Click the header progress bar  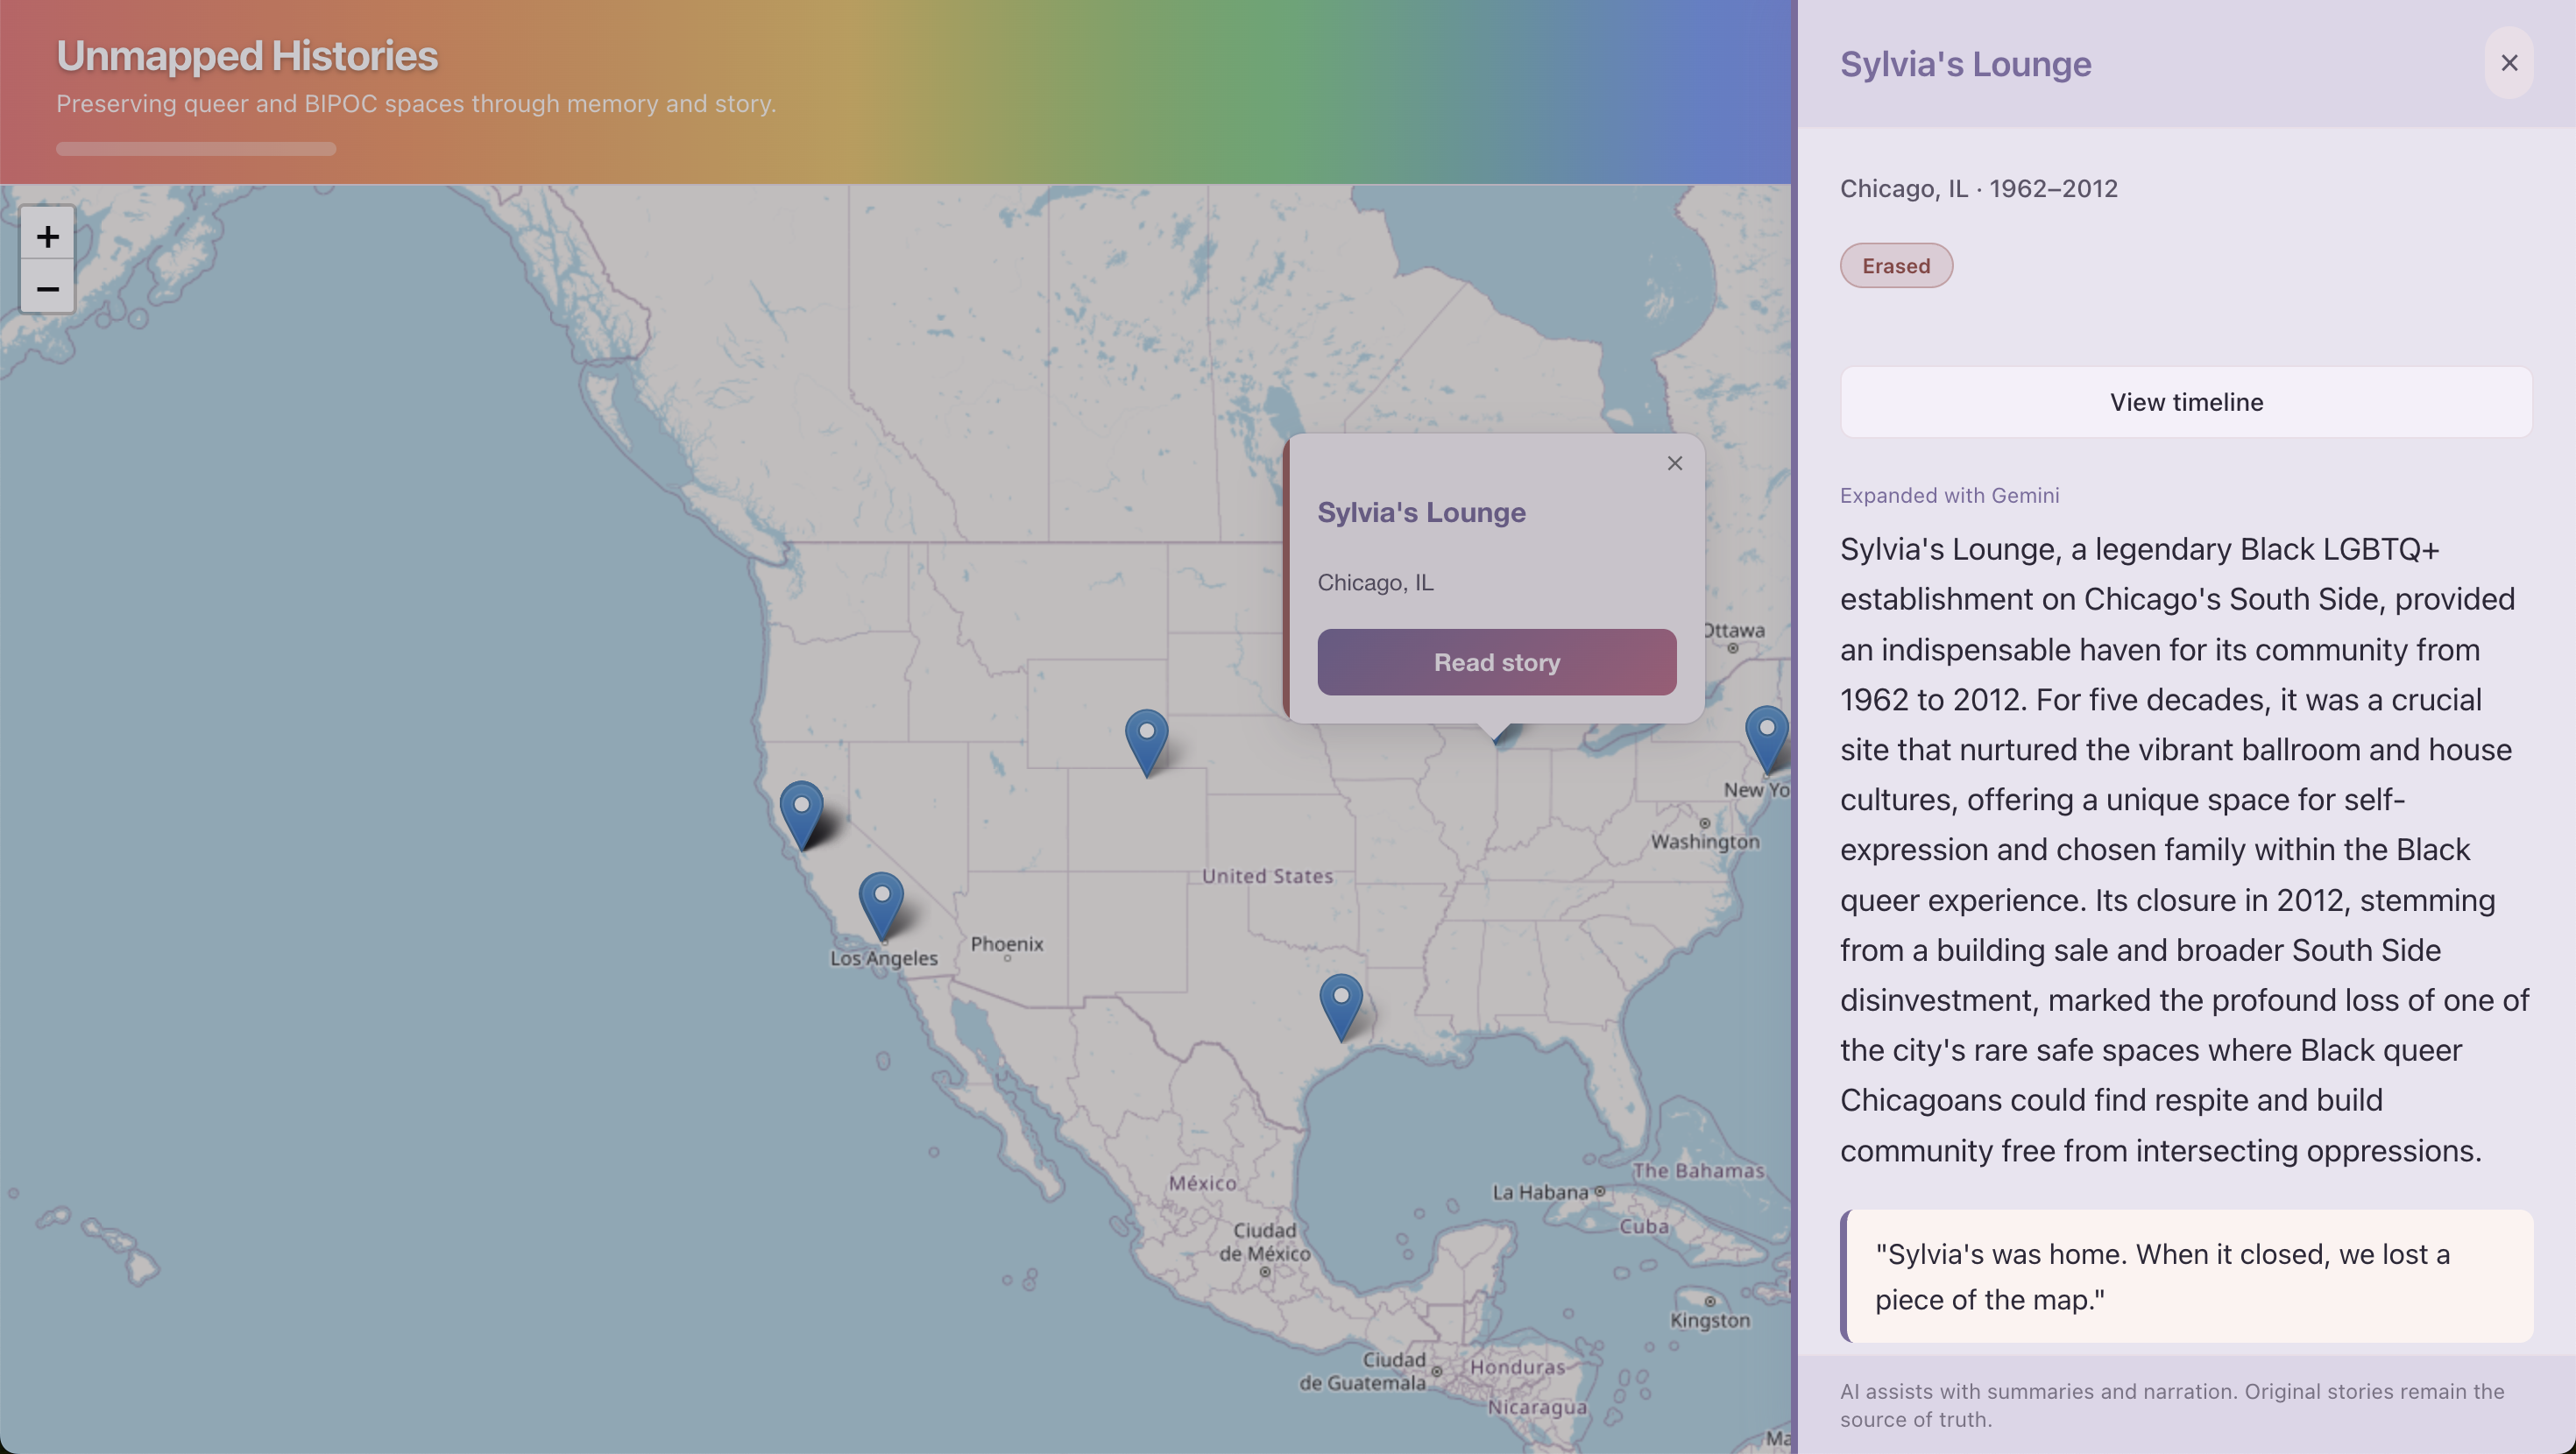(x=196, y=149)
